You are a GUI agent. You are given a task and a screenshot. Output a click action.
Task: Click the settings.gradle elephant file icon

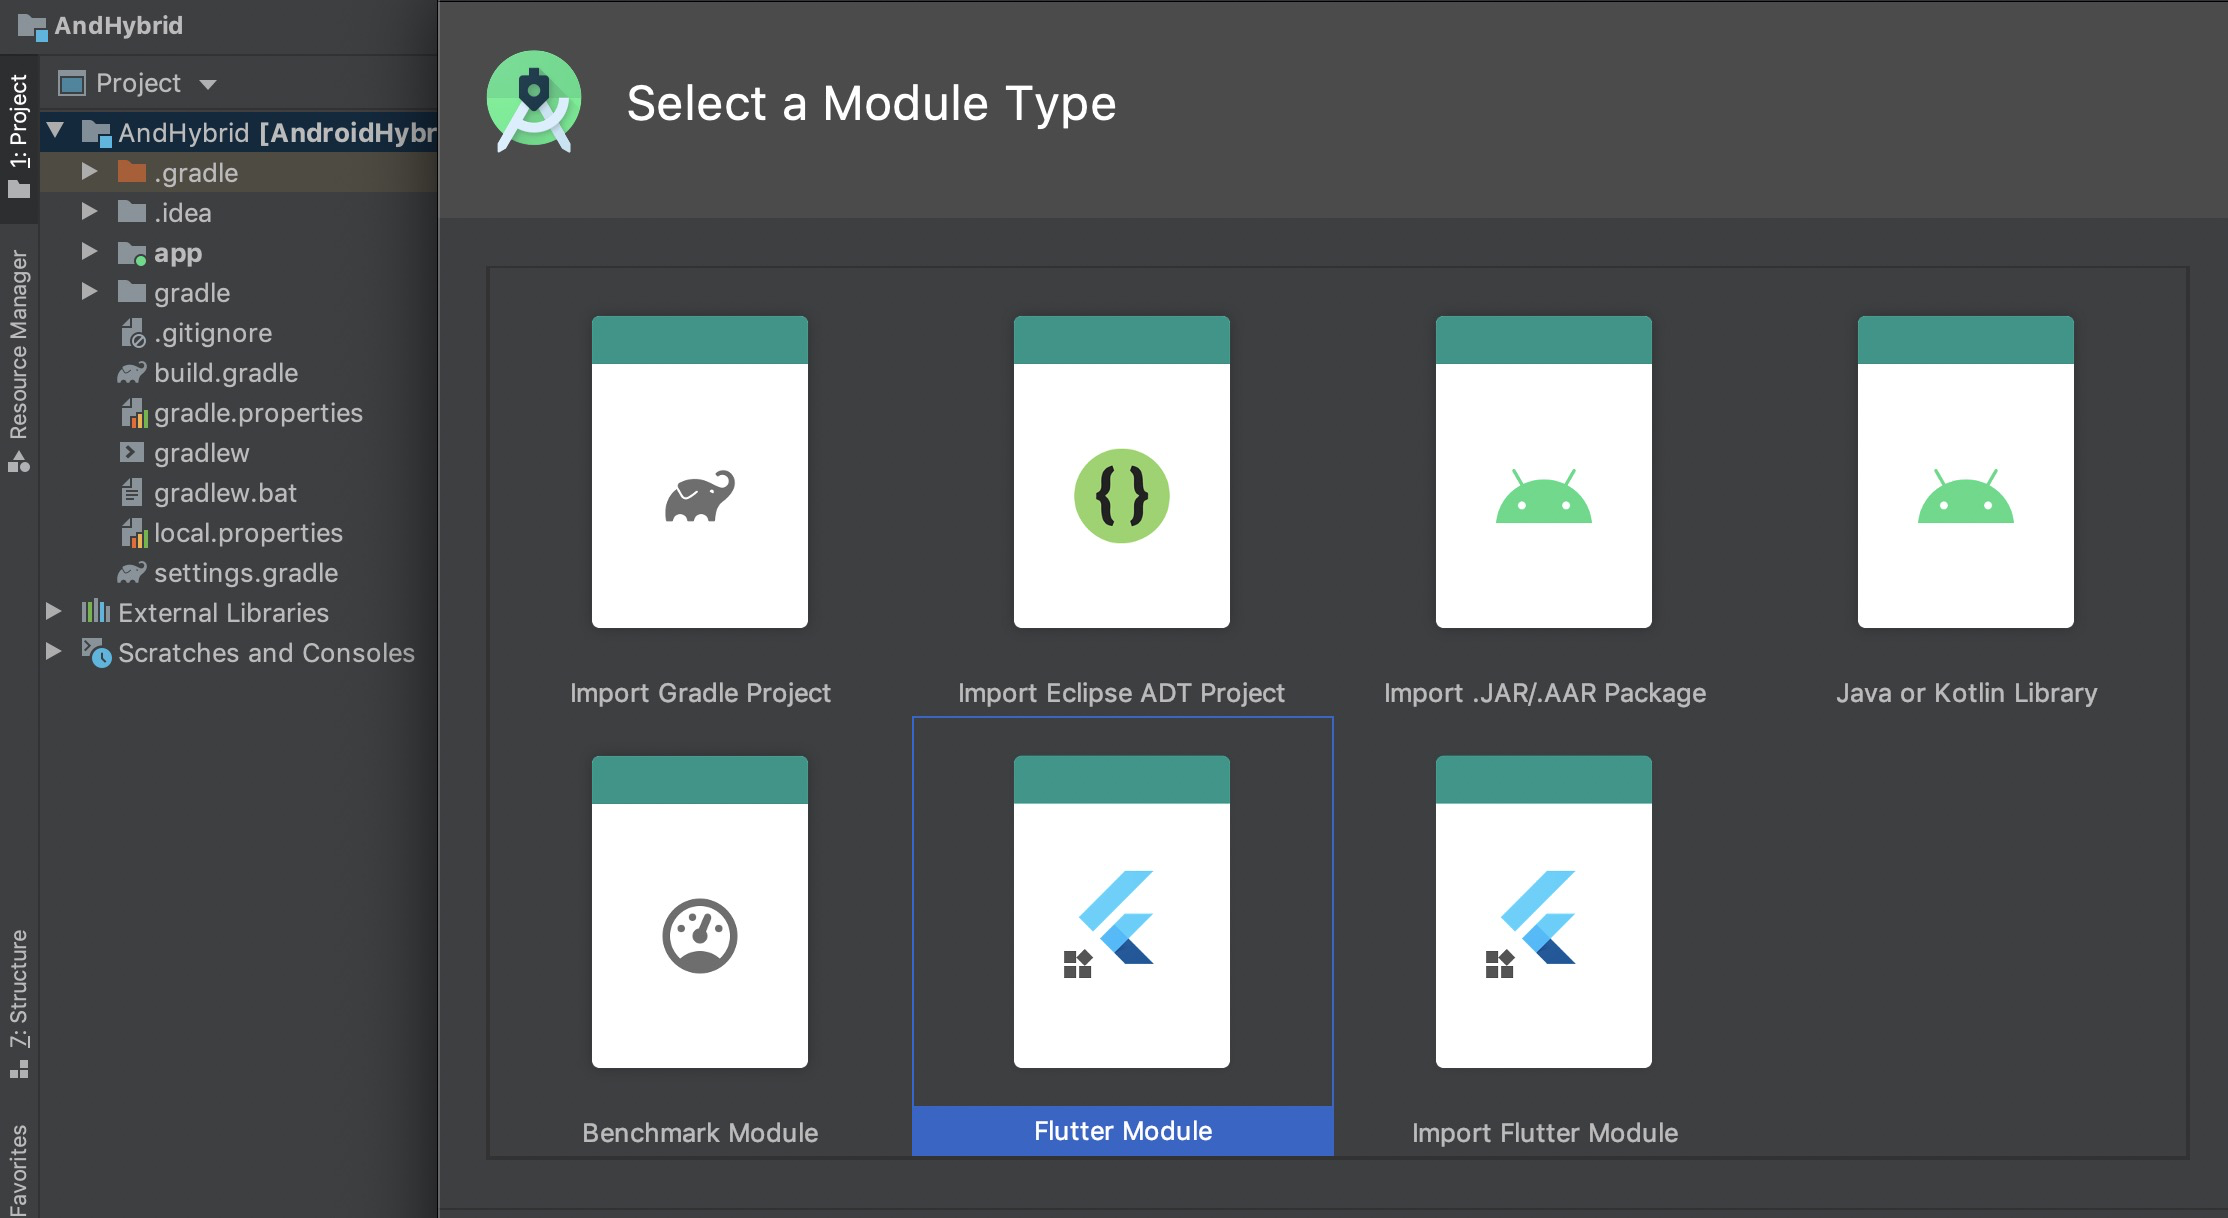[132, 573]
